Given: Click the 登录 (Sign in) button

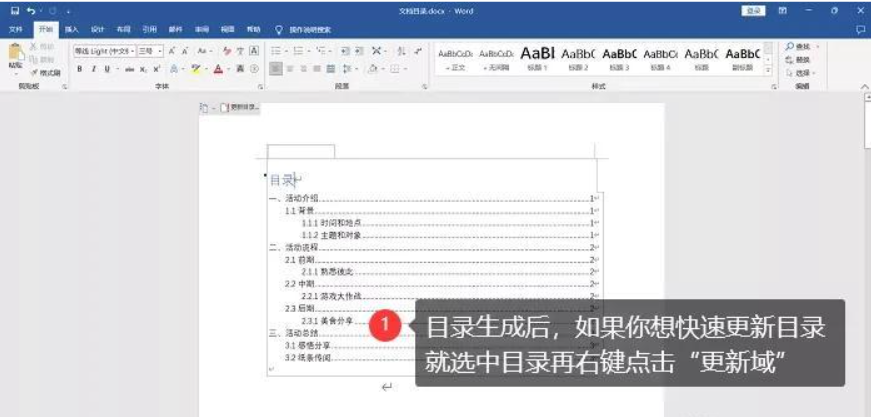Looking at the screenshot, I should pyautogui.click(x=753, y=11).
